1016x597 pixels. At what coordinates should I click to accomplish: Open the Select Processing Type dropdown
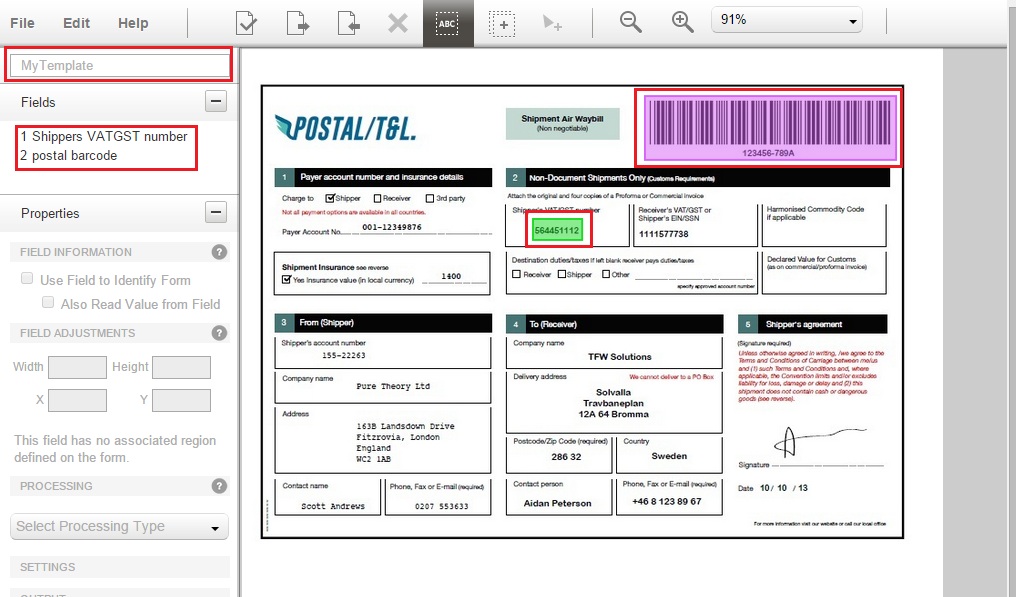(120, 527)
